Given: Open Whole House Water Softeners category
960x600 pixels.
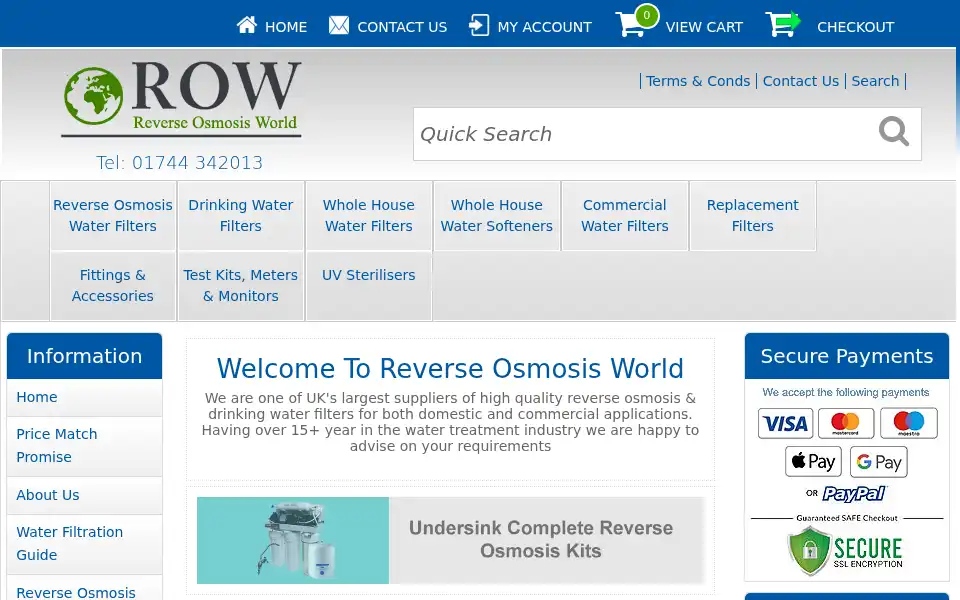Looking at the screenshot, I should click(497, 216).
